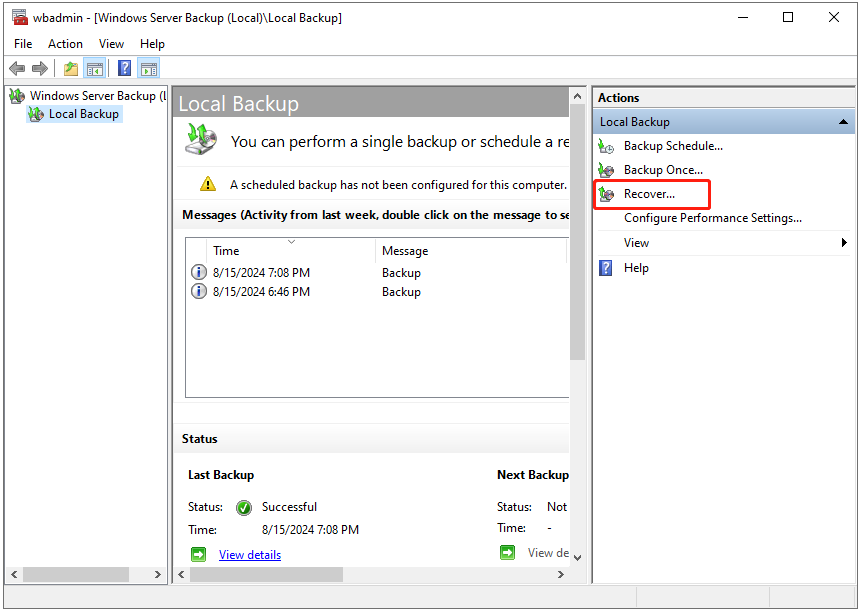
Task: Click green arrow icon under Next Backup
Action: (507, 552)
